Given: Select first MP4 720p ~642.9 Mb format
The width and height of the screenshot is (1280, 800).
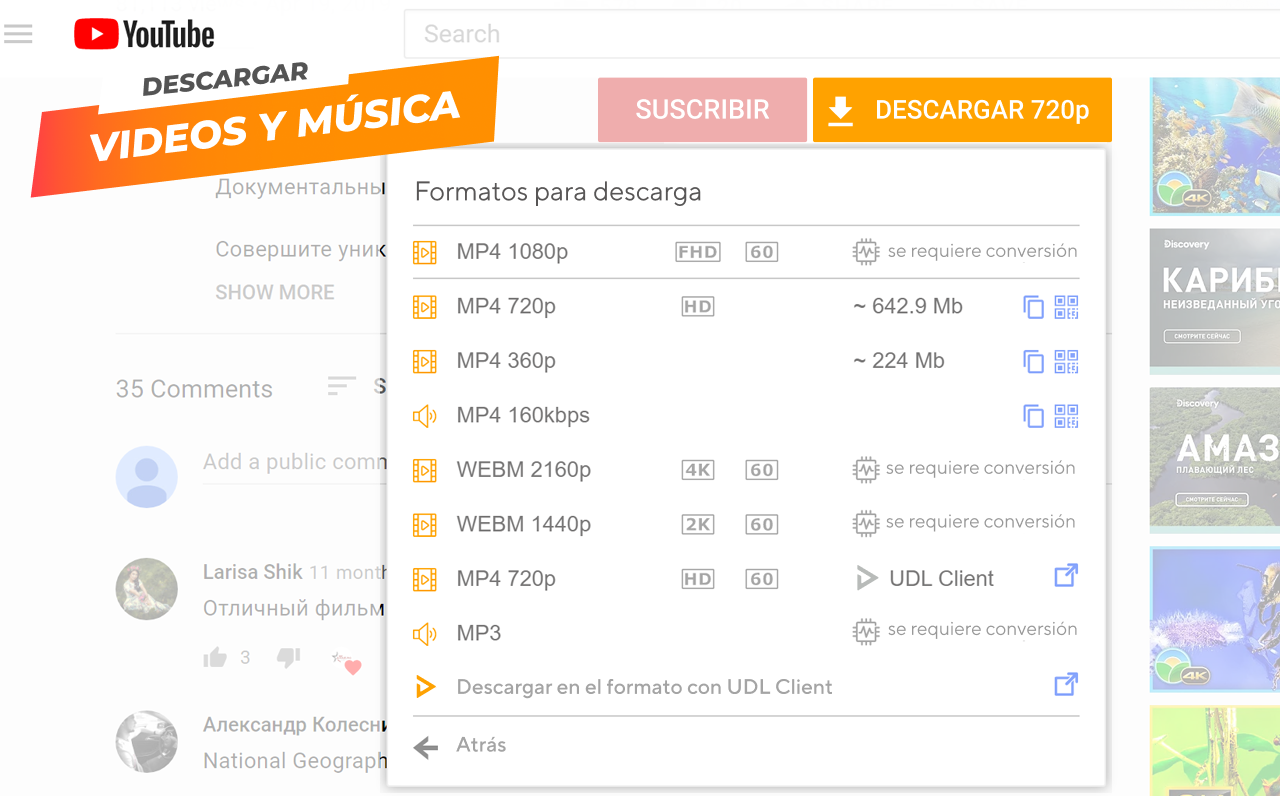Looking at the screenshot, I should [x=746, y=307].
